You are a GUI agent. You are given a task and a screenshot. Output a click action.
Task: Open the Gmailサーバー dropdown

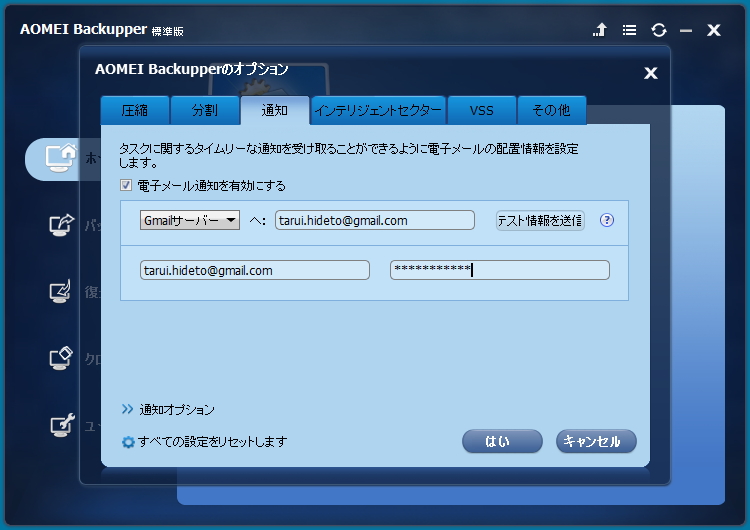click(x=190, y=220)
